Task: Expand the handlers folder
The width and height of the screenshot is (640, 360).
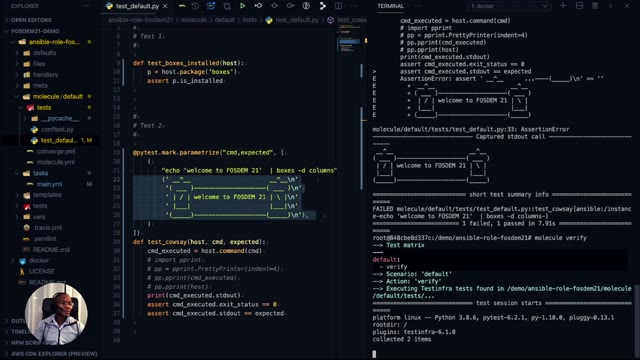Action: 45,75
